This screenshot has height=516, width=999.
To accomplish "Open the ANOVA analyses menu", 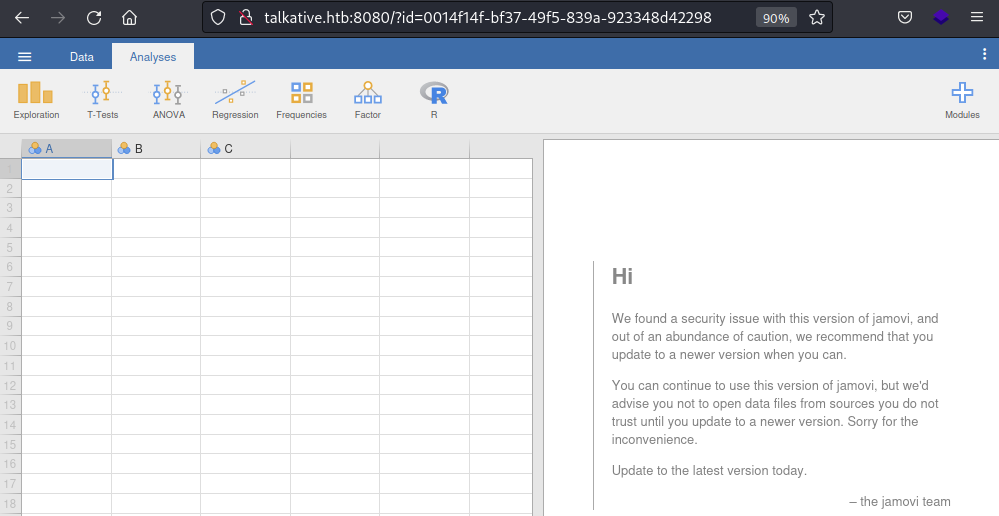I will point(169,100).
